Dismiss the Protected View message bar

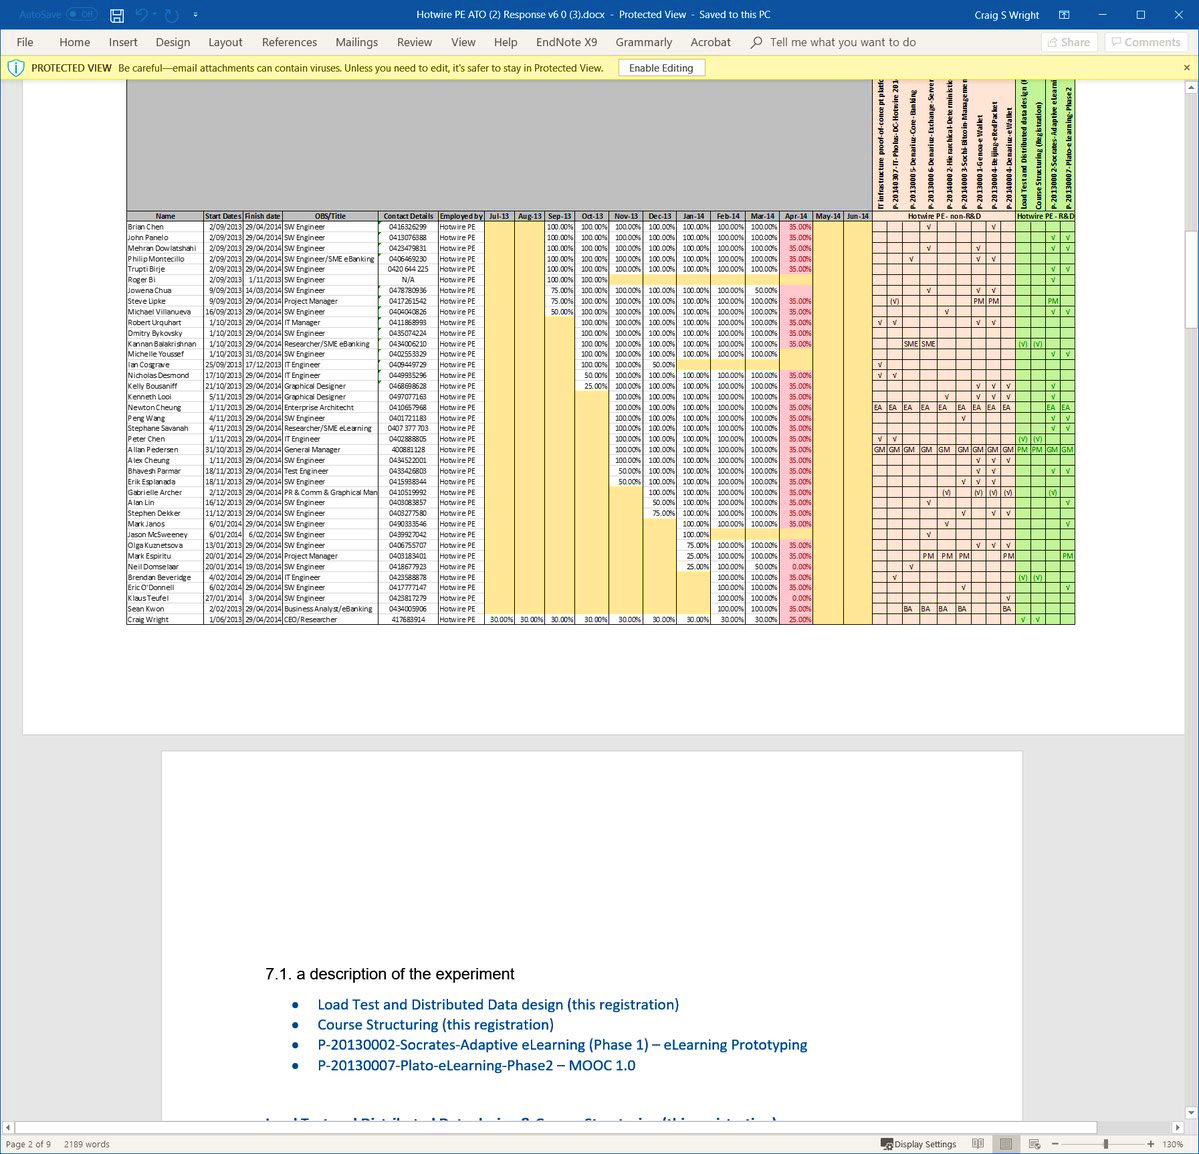(x=1187, y=68)
